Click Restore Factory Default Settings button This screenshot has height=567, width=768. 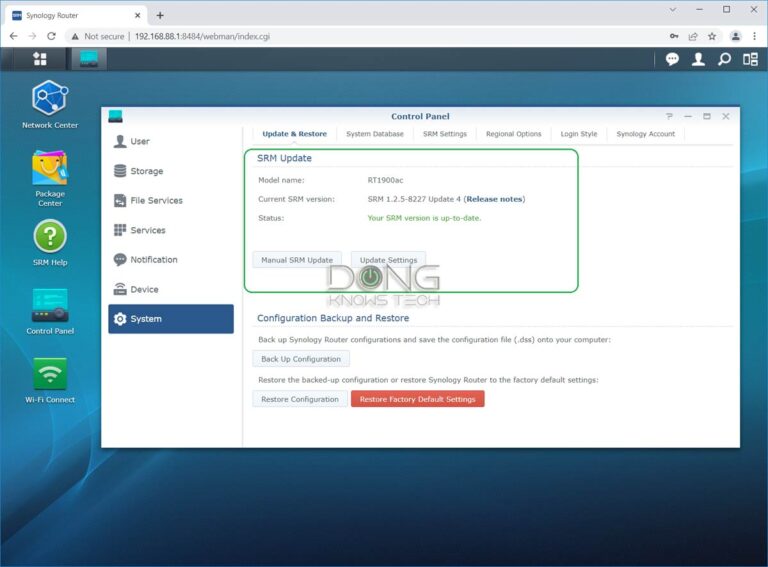(417, 399)
